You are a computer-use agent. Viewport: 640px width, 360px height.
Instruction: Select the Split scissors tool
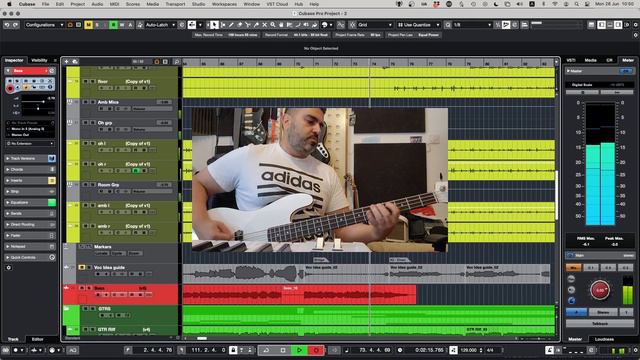(x=248, y=25)
